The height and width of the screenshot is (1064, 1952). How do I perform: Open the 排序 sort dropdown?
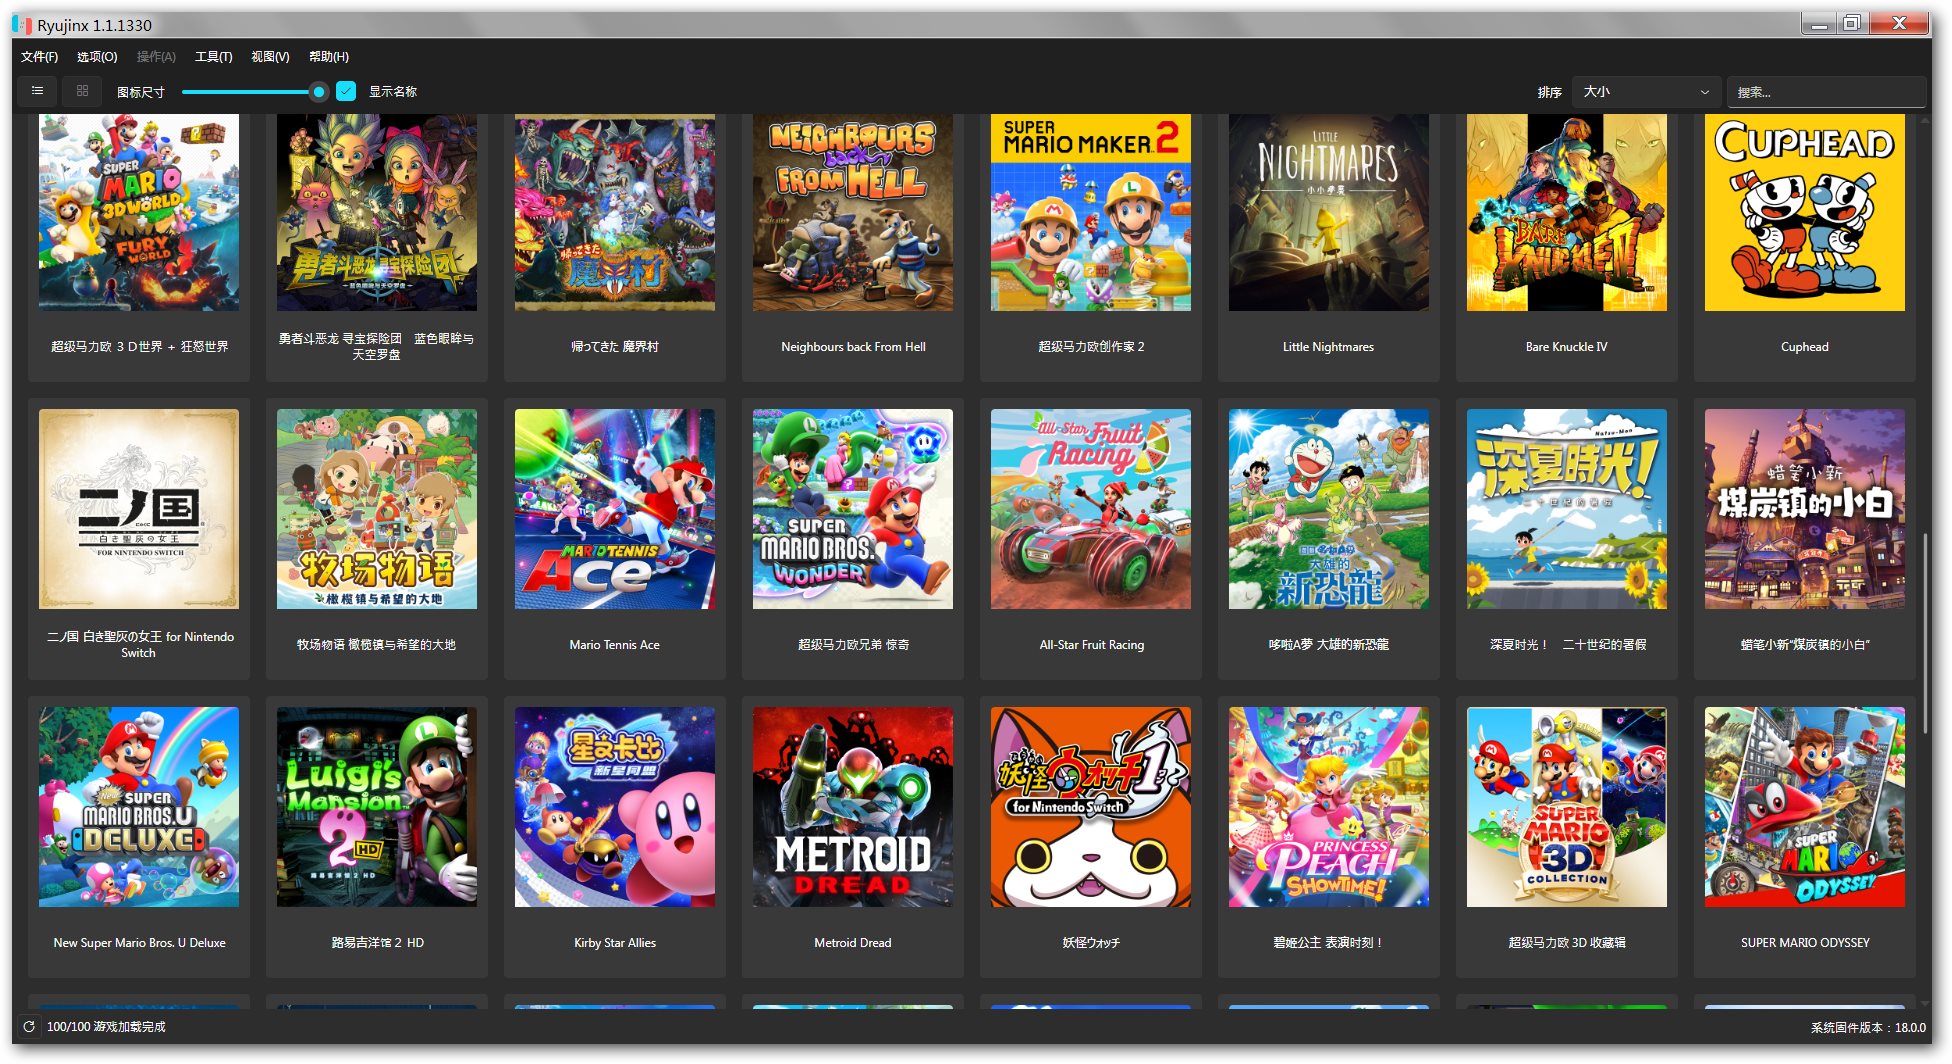click(1646, 92)
